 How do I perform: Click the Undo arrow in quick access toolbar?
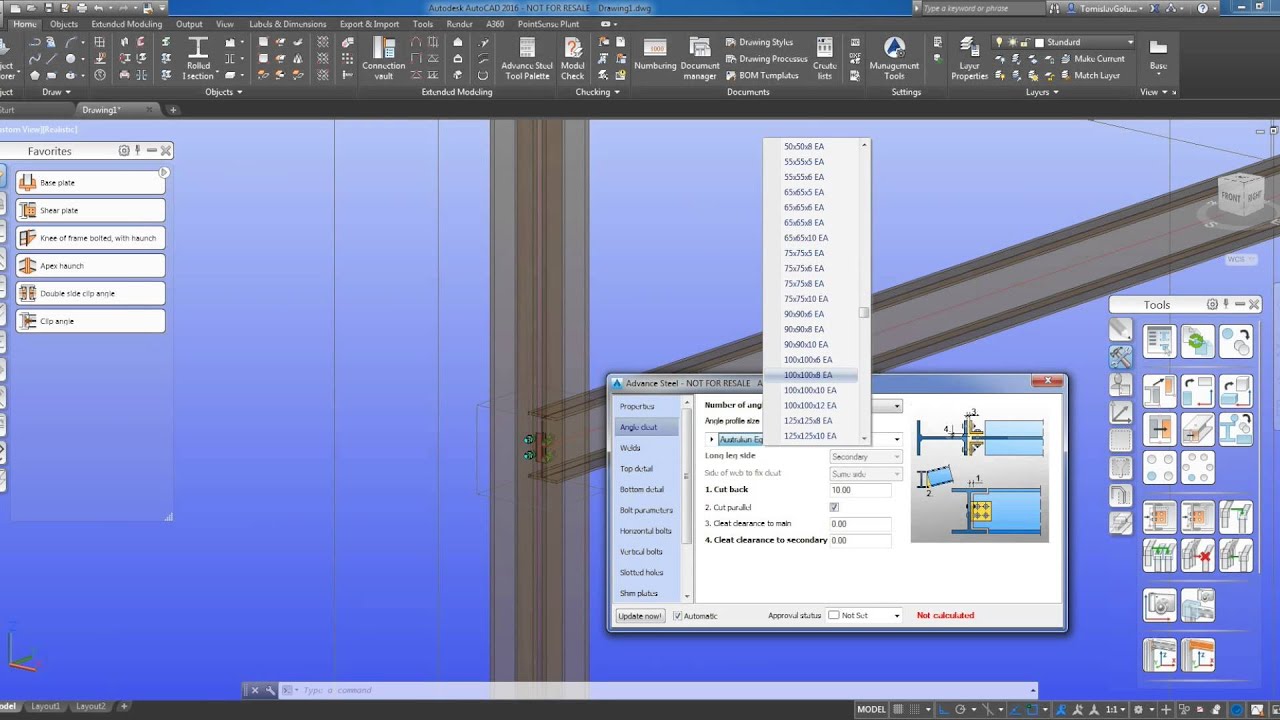click(x=99, y=8)
